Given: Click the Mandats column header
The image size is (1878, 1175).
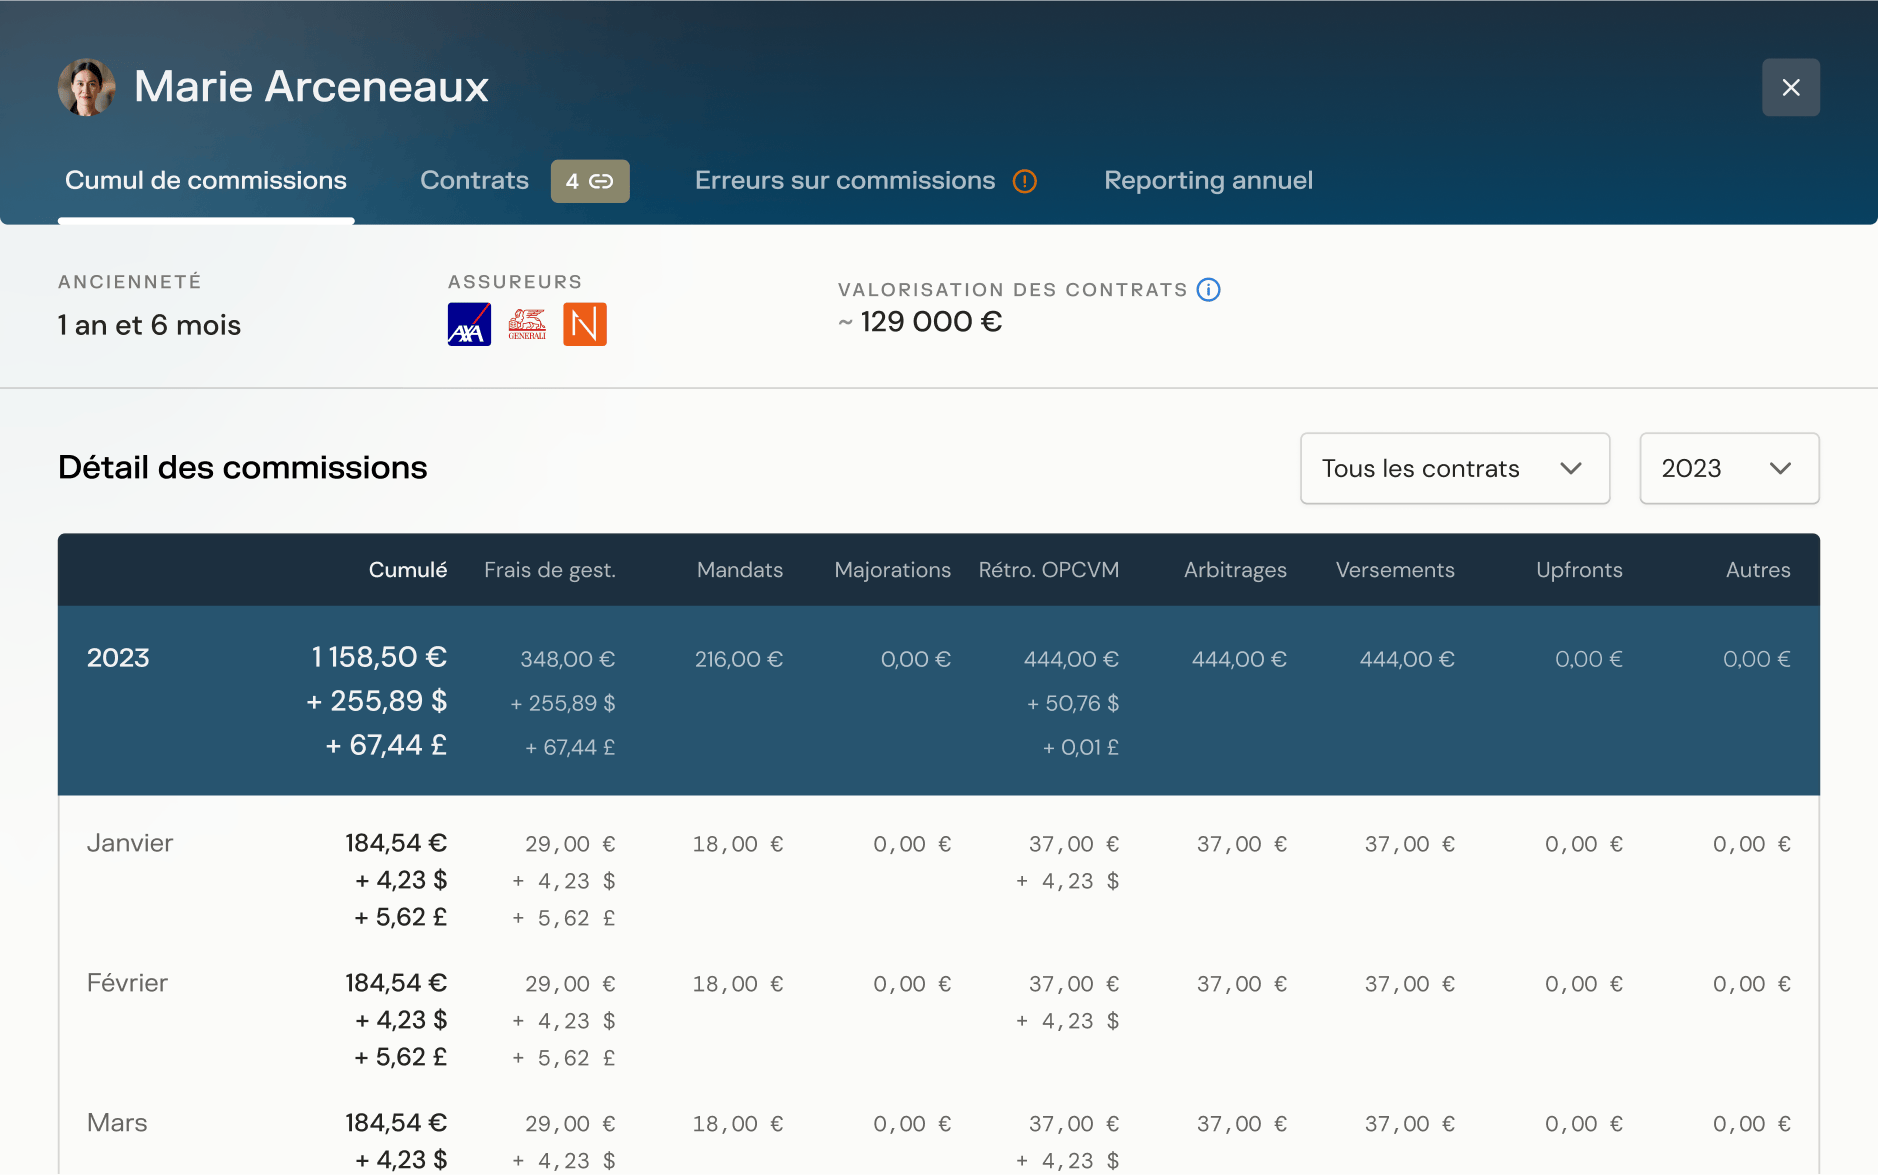Looking at the screenshot, I should [x=740, y=570].
